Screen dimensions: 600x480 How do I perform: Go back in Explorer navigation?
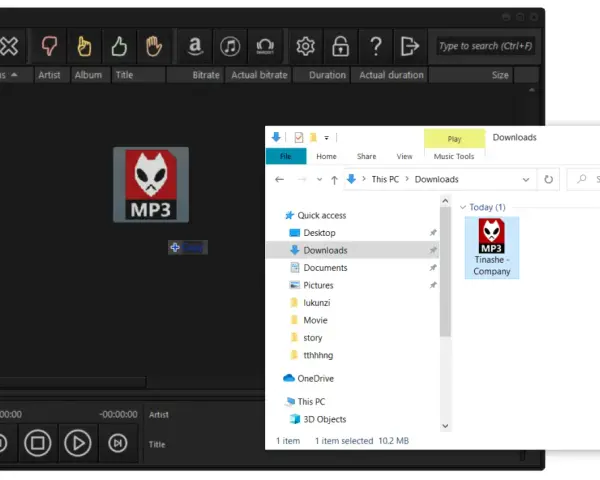point(279,179)
